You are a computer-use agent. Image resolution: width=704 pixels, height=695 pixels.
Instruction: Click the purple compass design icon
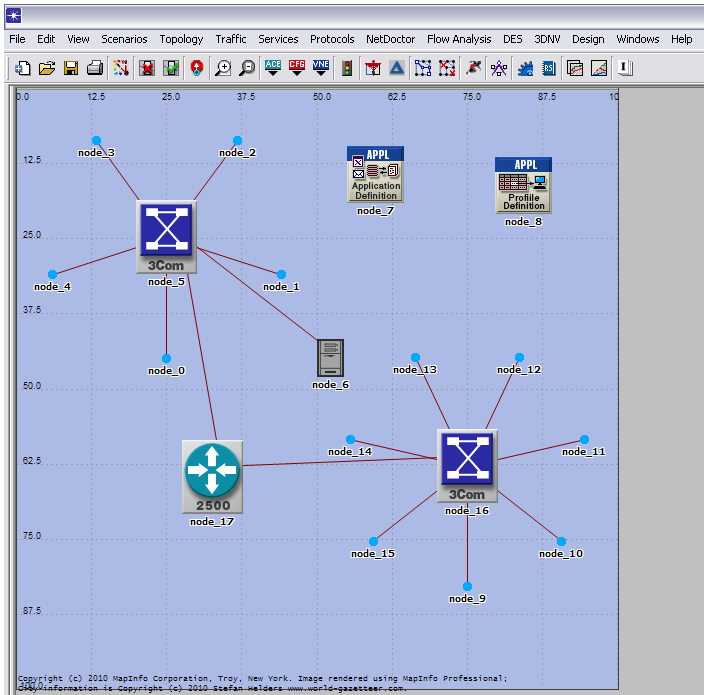(x=499, y=68)
